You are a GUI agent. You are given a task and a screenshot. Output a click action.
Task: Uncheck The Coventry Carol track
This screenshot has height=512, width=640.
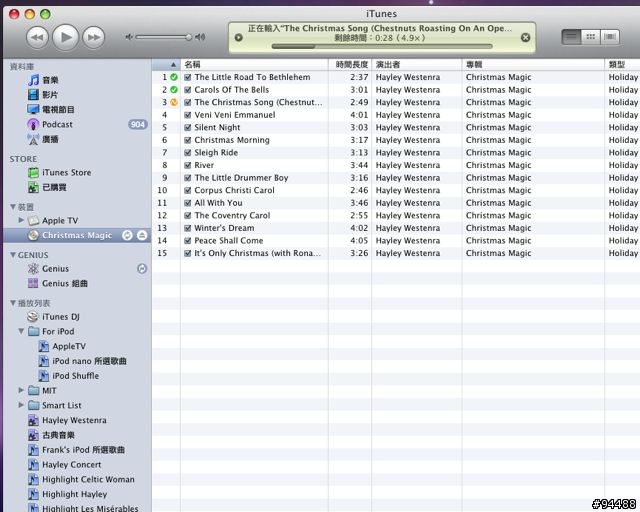pyautogui.click(x=188, y=216)
